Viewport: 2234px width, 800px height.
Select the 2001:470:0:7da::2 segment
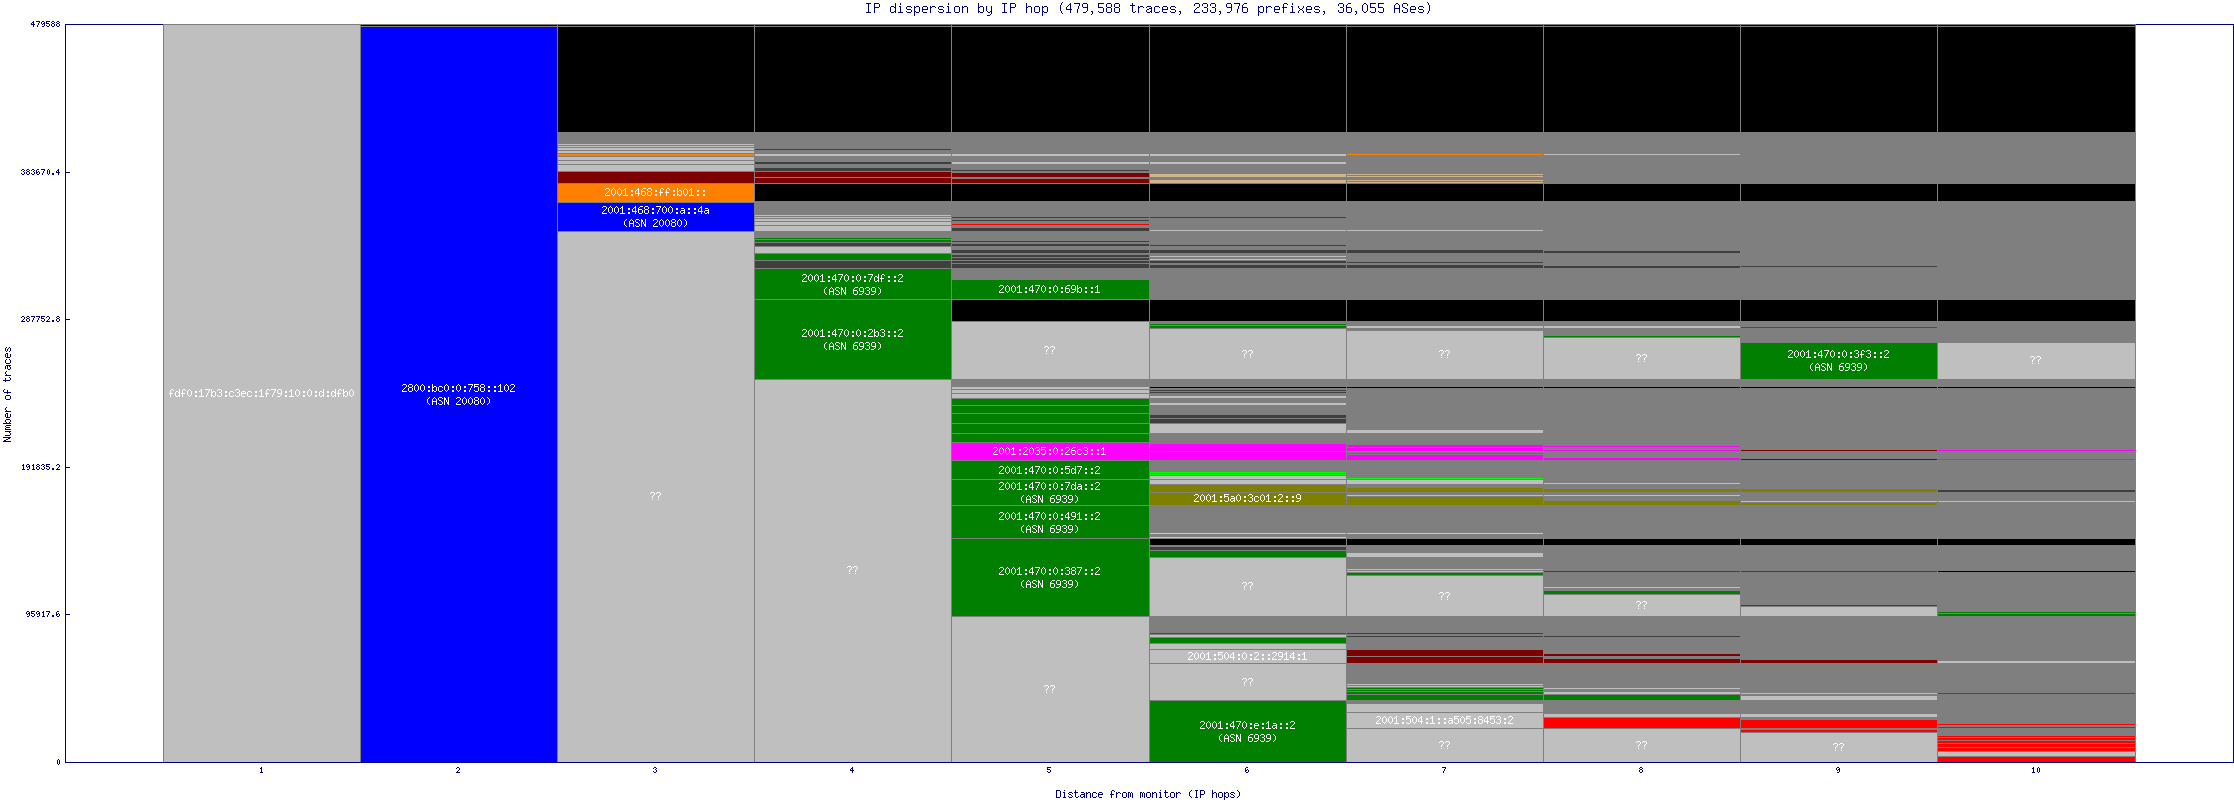click(x=1049, y=492)
